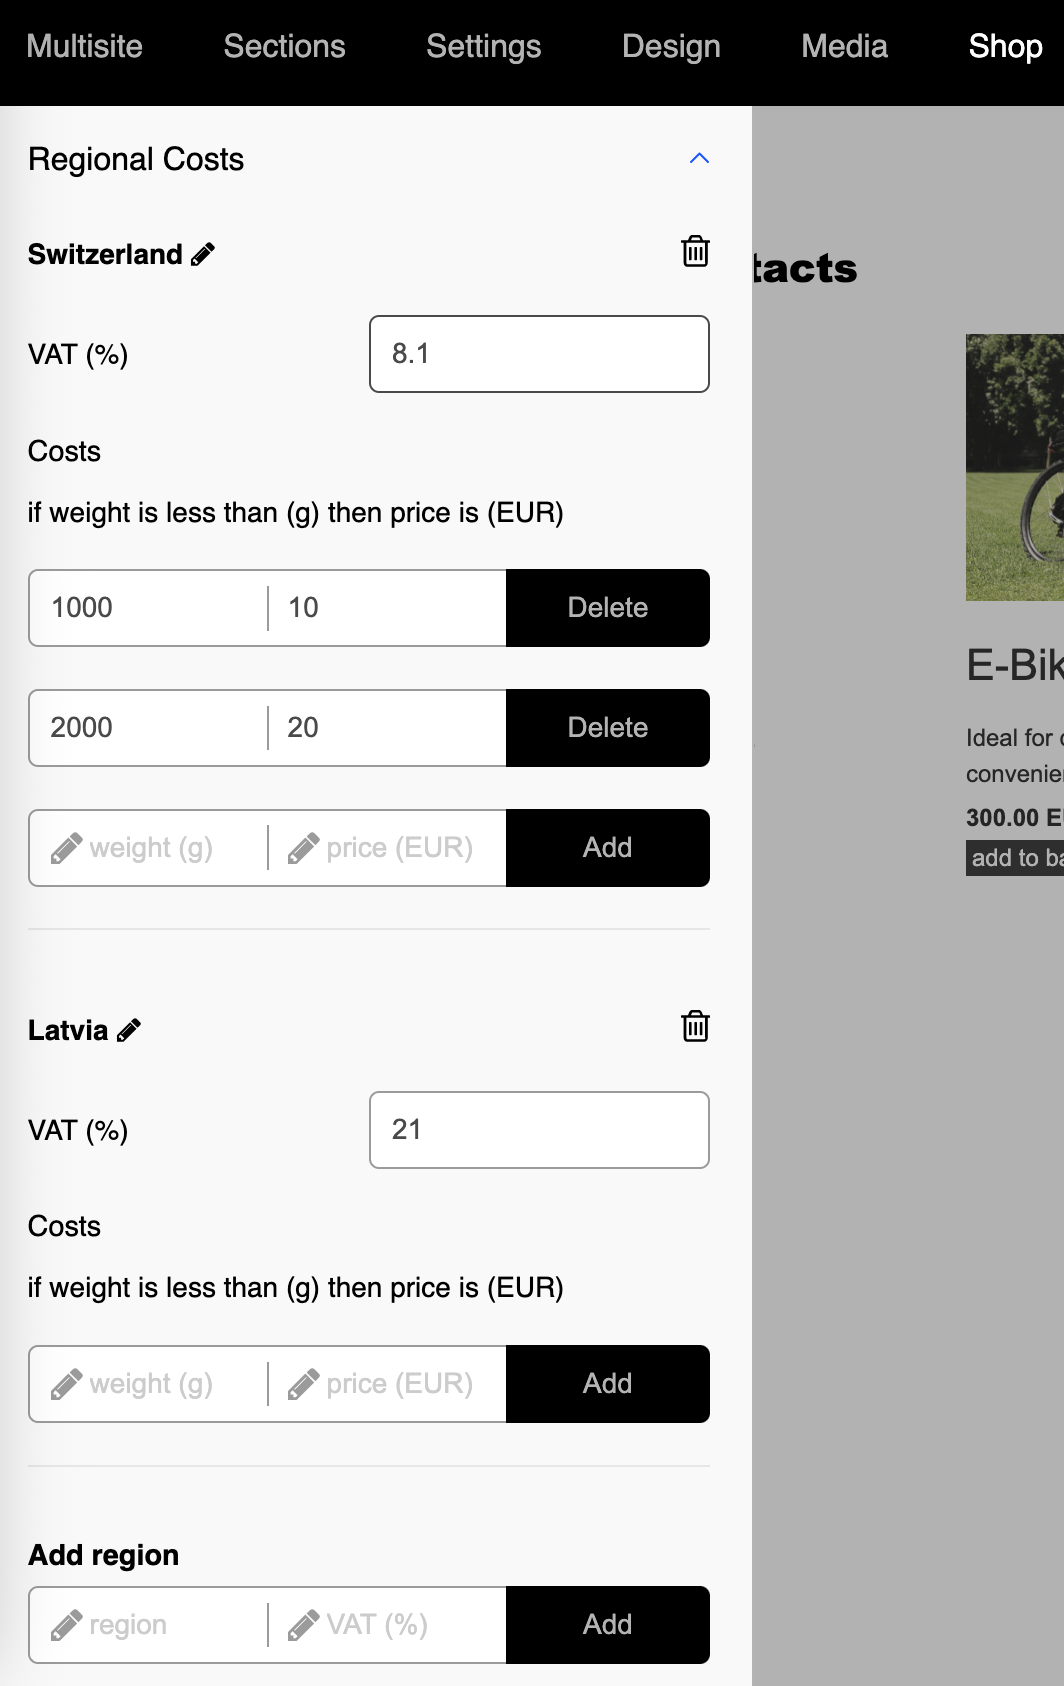This screenshot has height=1686, width=1064.
Task: Collapse the Regional Costs section chevron
Action: 699,158
